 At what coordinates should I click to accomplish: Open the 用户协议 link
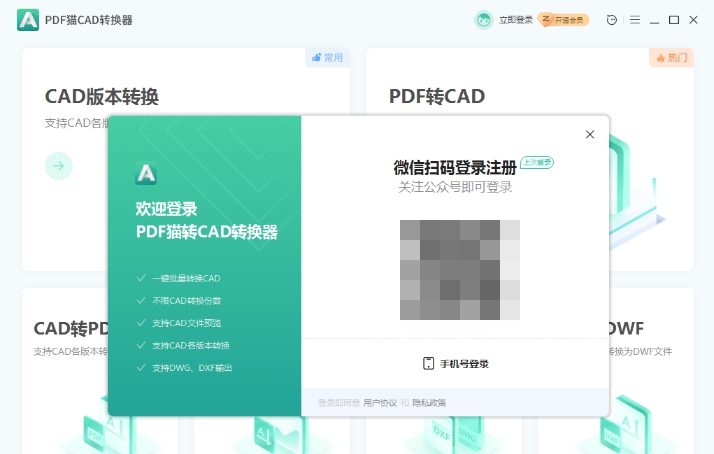click(x=380, y=403)
